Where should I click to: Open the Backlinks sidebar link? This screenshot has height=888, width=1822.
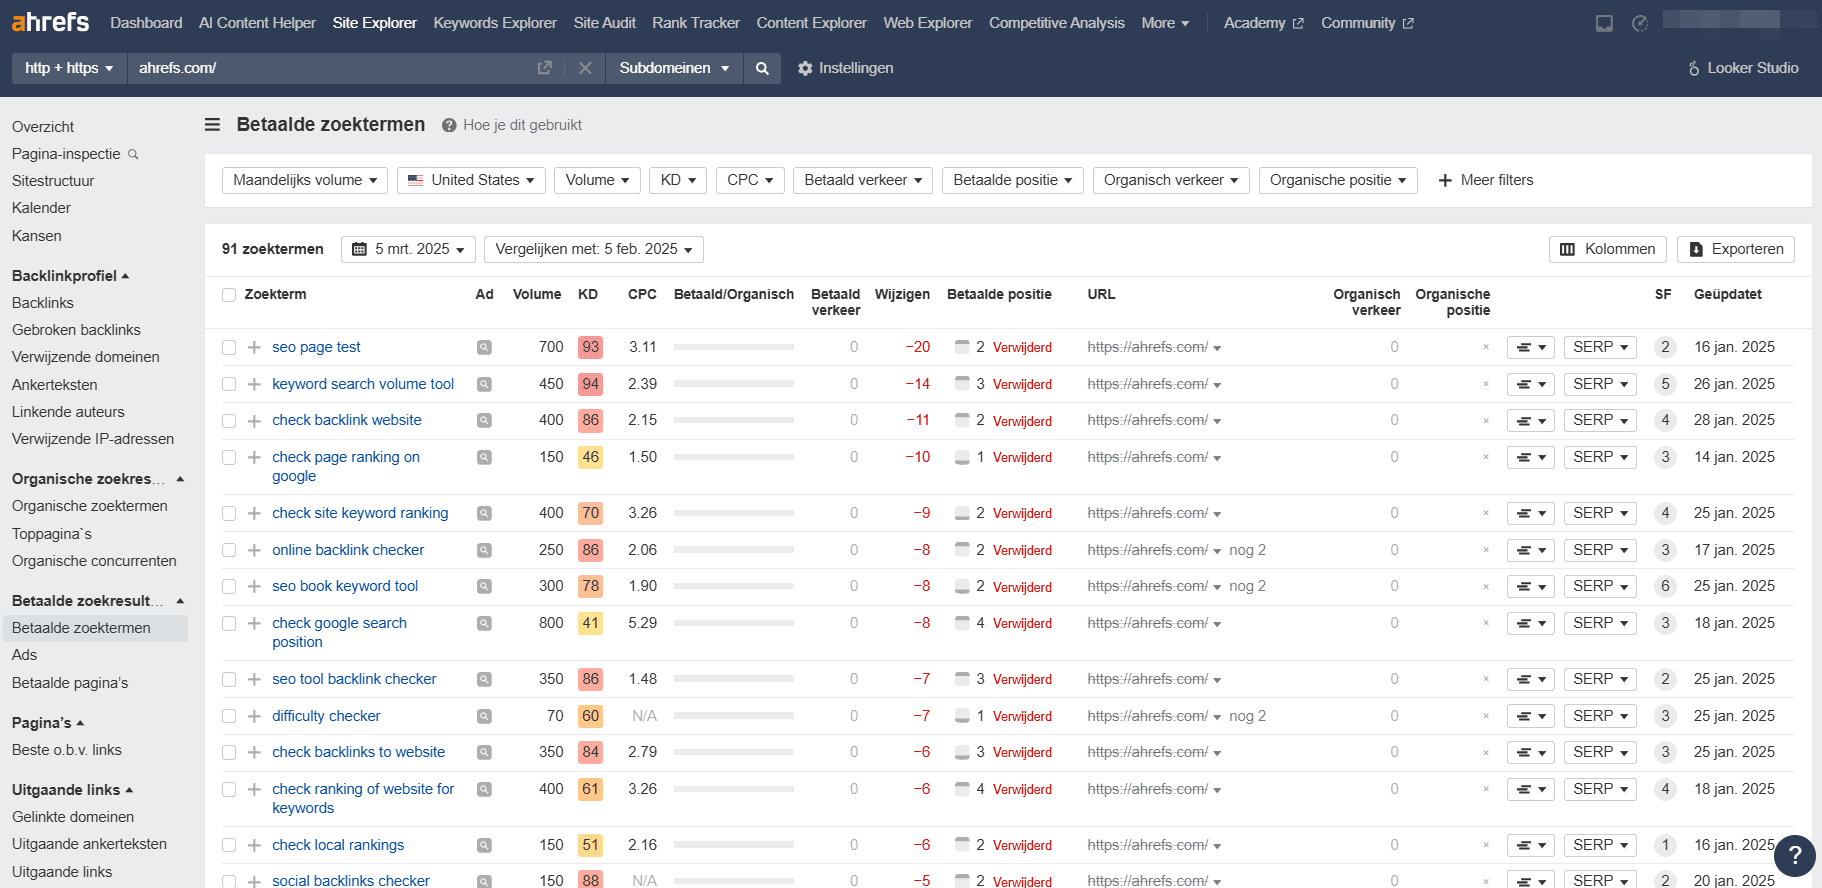tap(43, 303)
